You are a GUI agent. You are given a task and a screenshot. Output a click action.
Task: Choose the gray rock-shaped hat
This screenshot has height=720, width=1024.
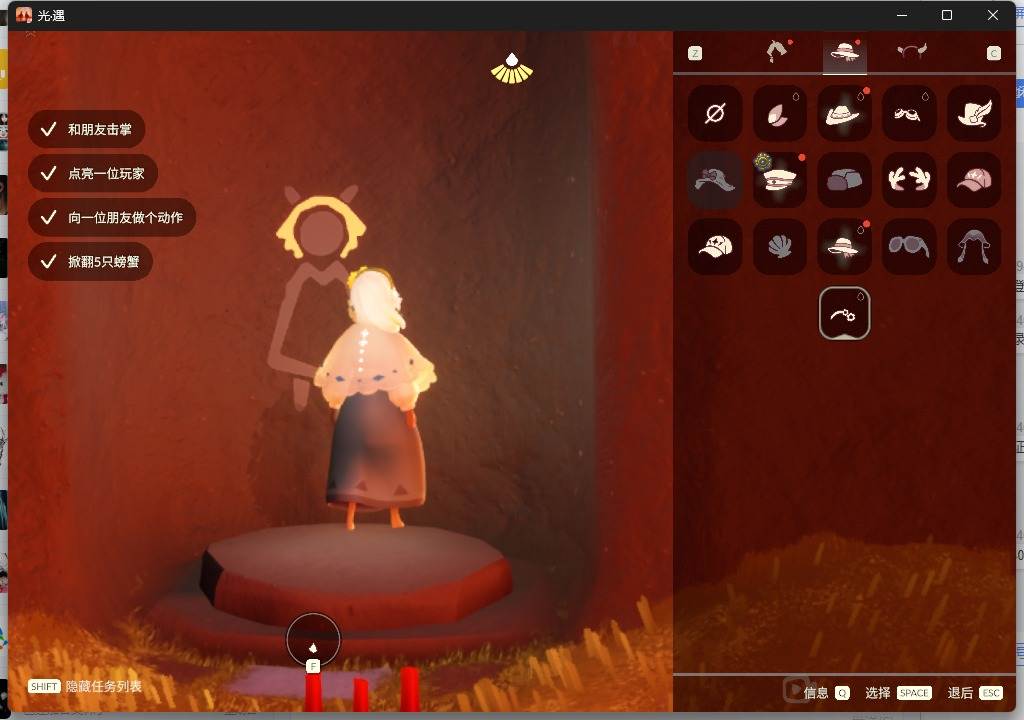pos(844,180)
